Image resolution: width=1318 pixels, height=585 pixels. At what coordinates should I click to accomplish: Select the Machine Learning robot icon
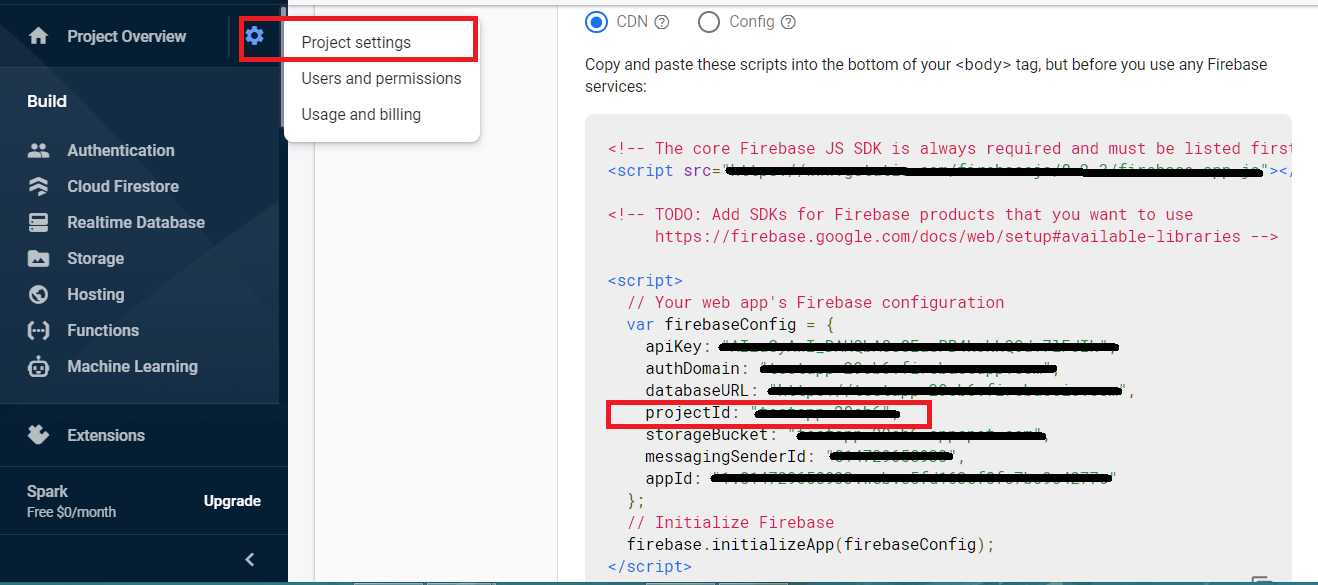click(38, 366)
